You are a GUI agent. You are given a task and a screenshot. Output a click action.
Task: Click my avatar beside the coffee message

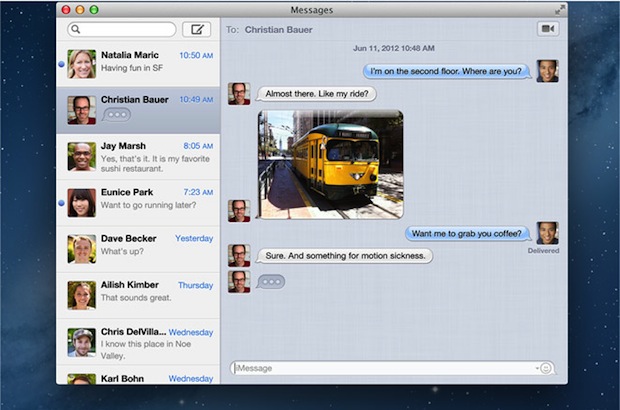click(547, 233)
